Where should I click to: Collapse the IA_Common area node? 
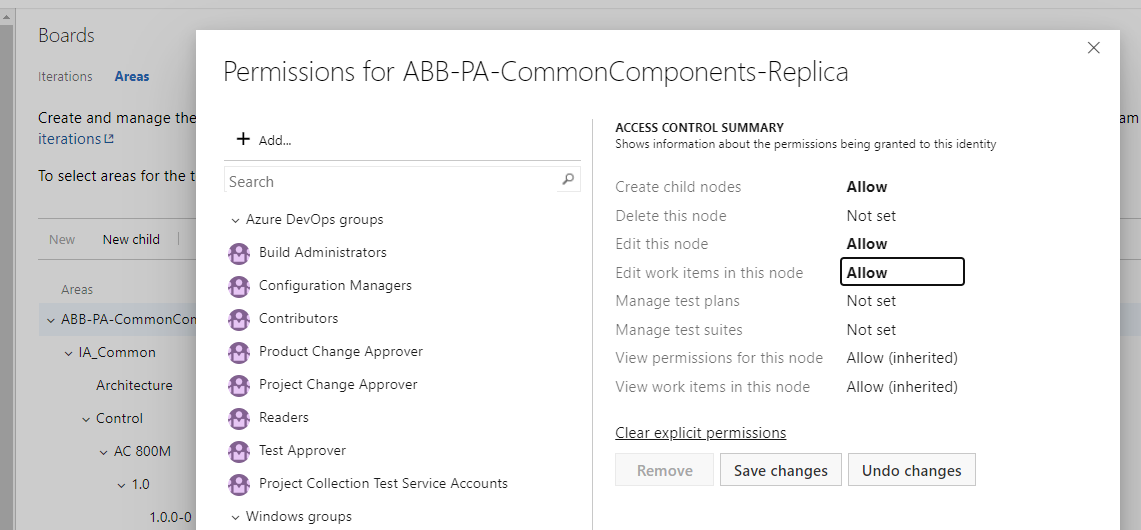click(68, 353)
